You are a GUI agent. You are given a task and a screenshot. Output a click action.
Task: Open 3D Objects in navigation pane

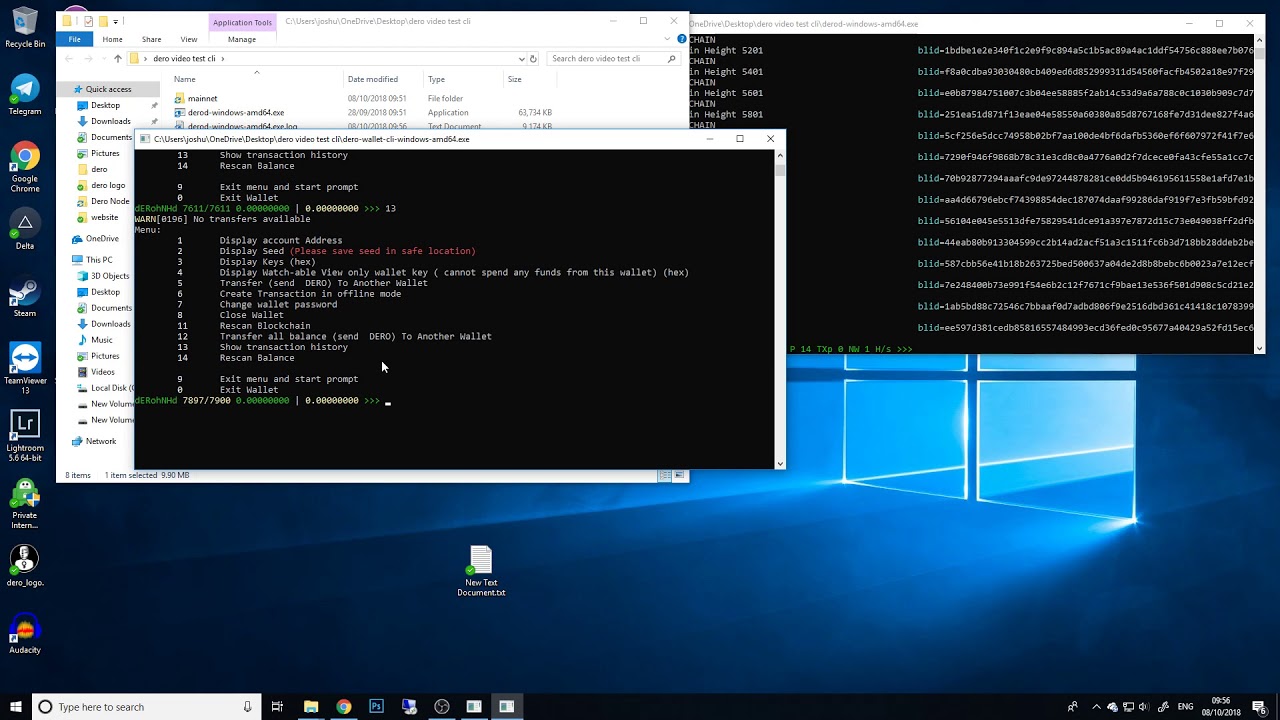tap(109, 276)
